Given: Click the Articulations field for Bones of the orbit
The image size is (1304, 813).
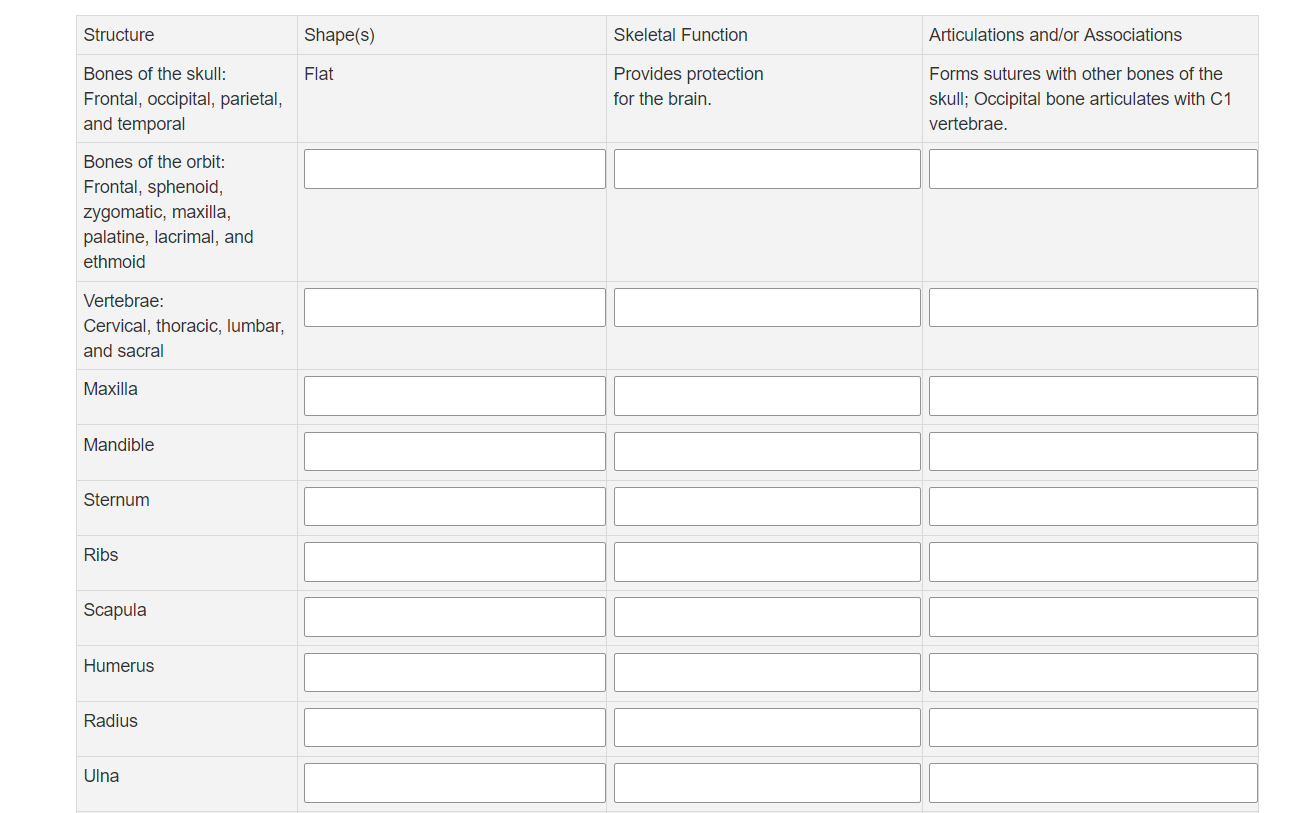Looking at the screenshot, I should [x=1093, y=168].
